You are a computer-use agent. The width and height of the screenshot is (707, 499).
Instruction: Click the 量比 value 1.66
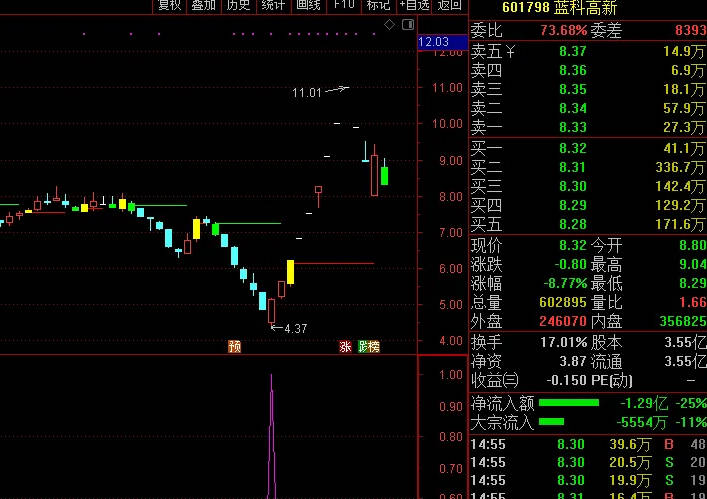(693, 302)
